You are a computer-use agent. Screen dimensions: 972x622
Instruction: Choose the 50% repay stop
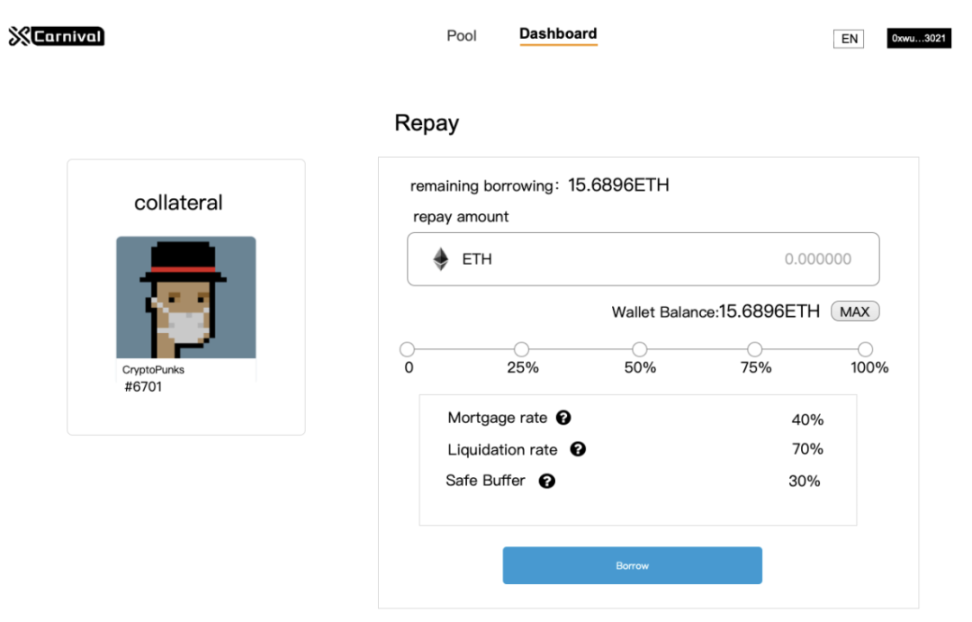coord(639,349)
